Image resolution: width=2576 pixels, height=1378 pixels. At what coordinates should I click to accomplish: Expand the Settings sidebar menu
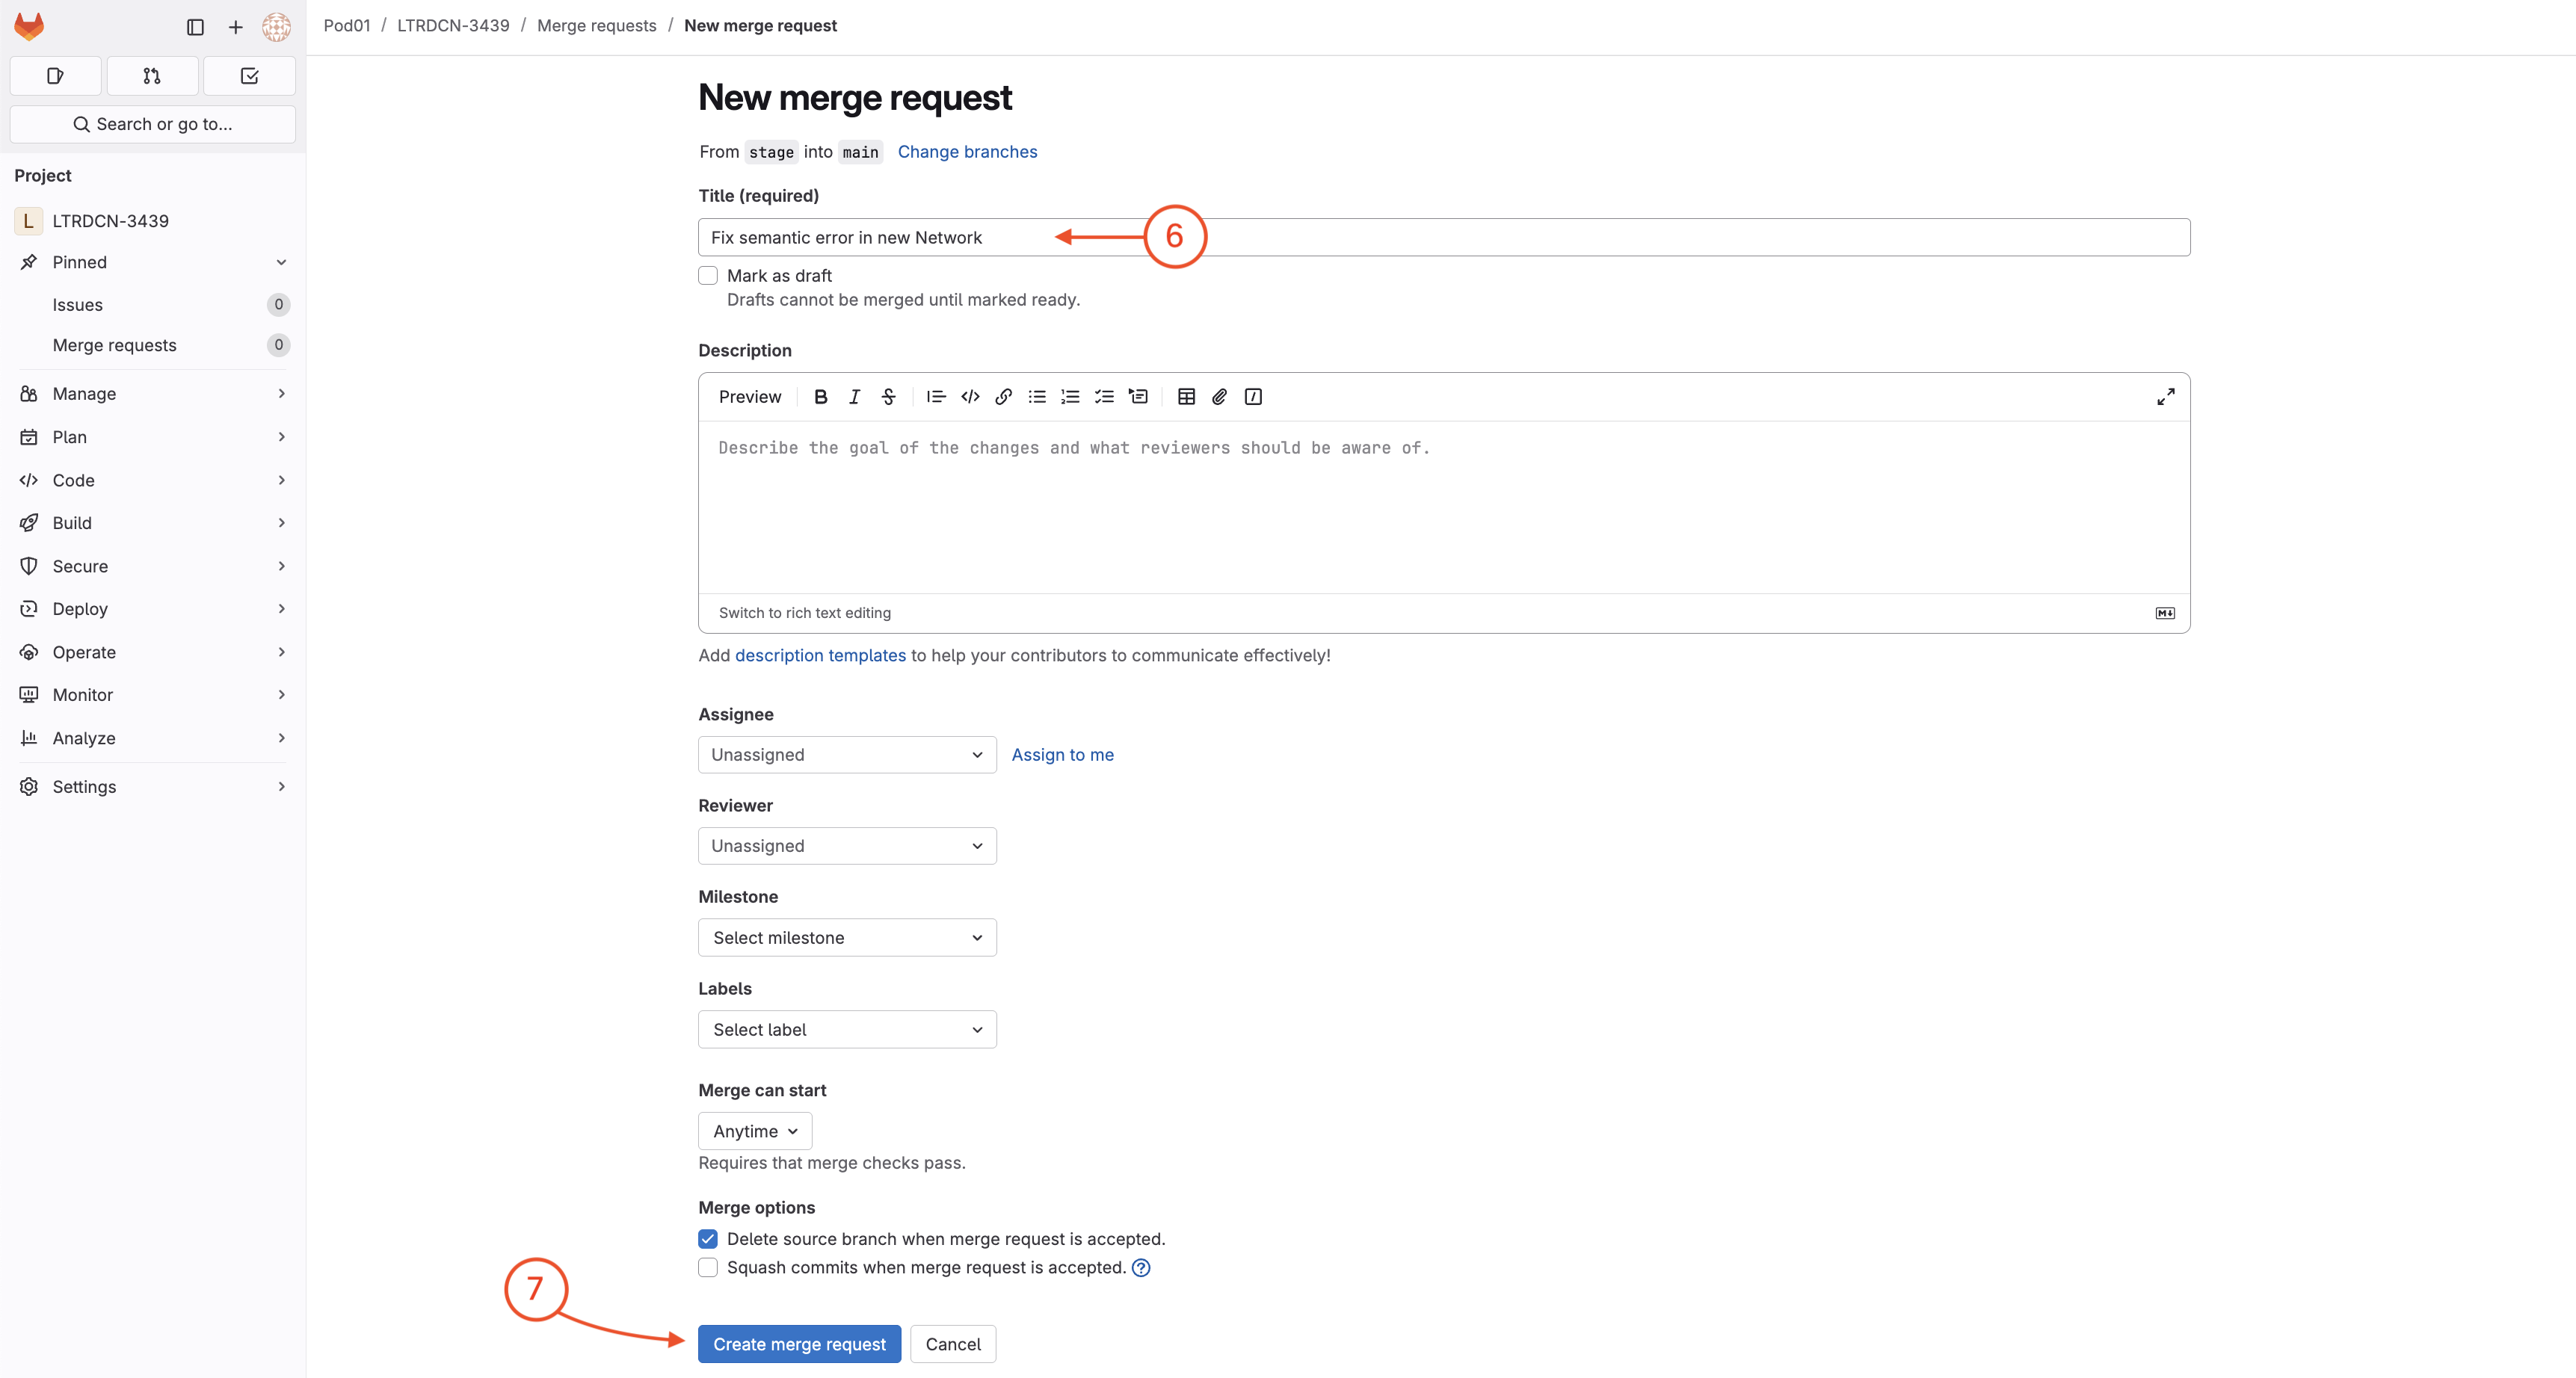tap(152, 787)
